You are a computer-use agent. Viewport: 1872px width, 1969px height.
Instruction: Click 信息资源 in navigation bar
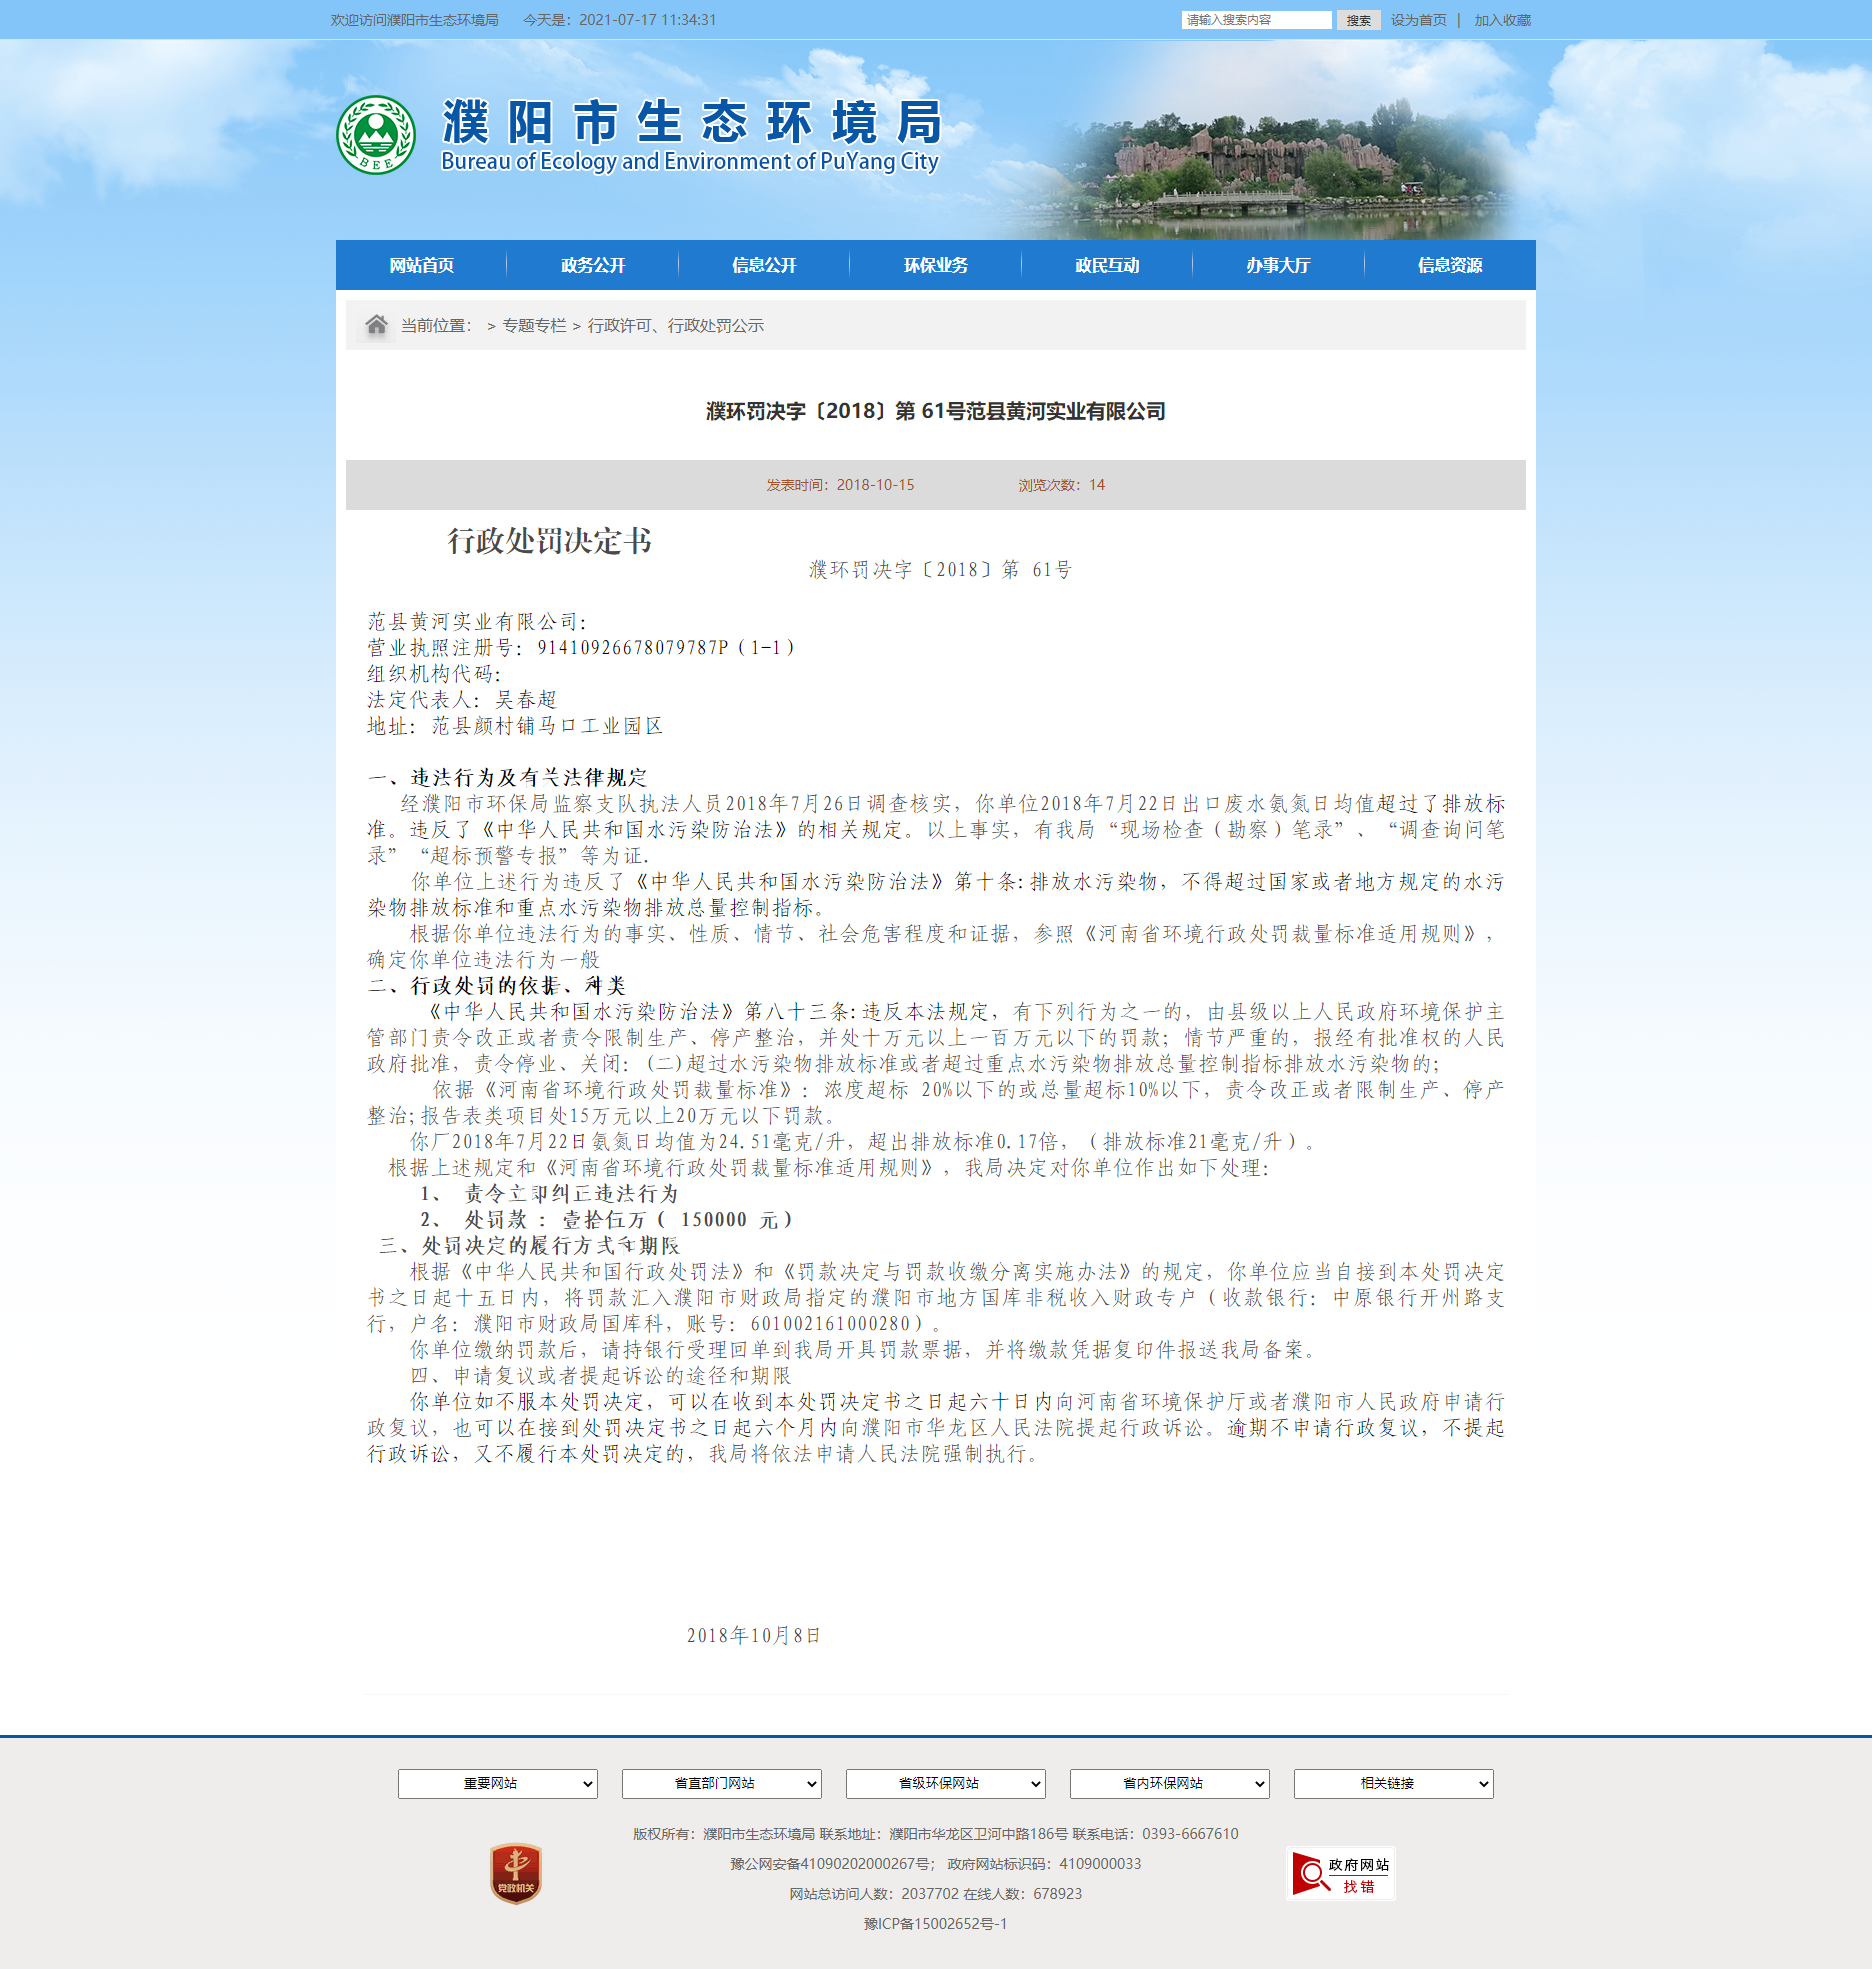(1450, 265)
